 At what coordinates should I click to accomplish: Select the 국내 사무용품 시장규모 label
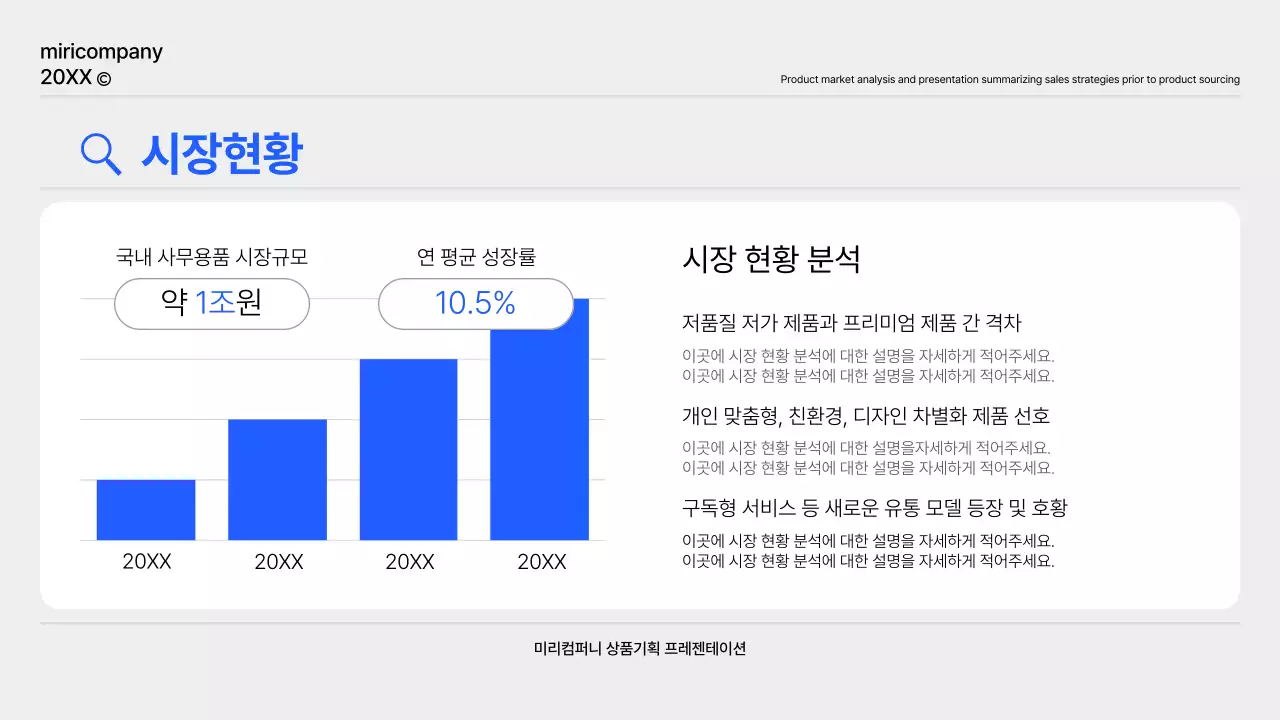(211, 256)
